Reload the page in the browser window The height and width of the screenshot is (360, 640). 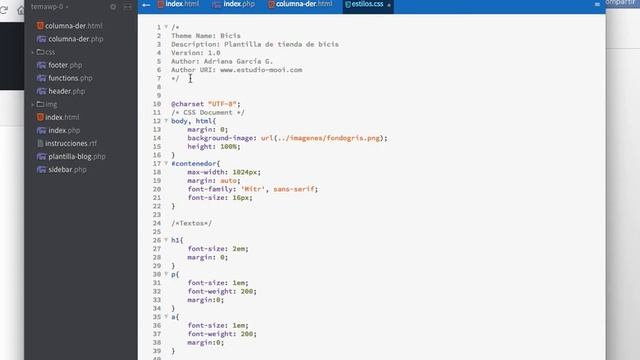4,9
